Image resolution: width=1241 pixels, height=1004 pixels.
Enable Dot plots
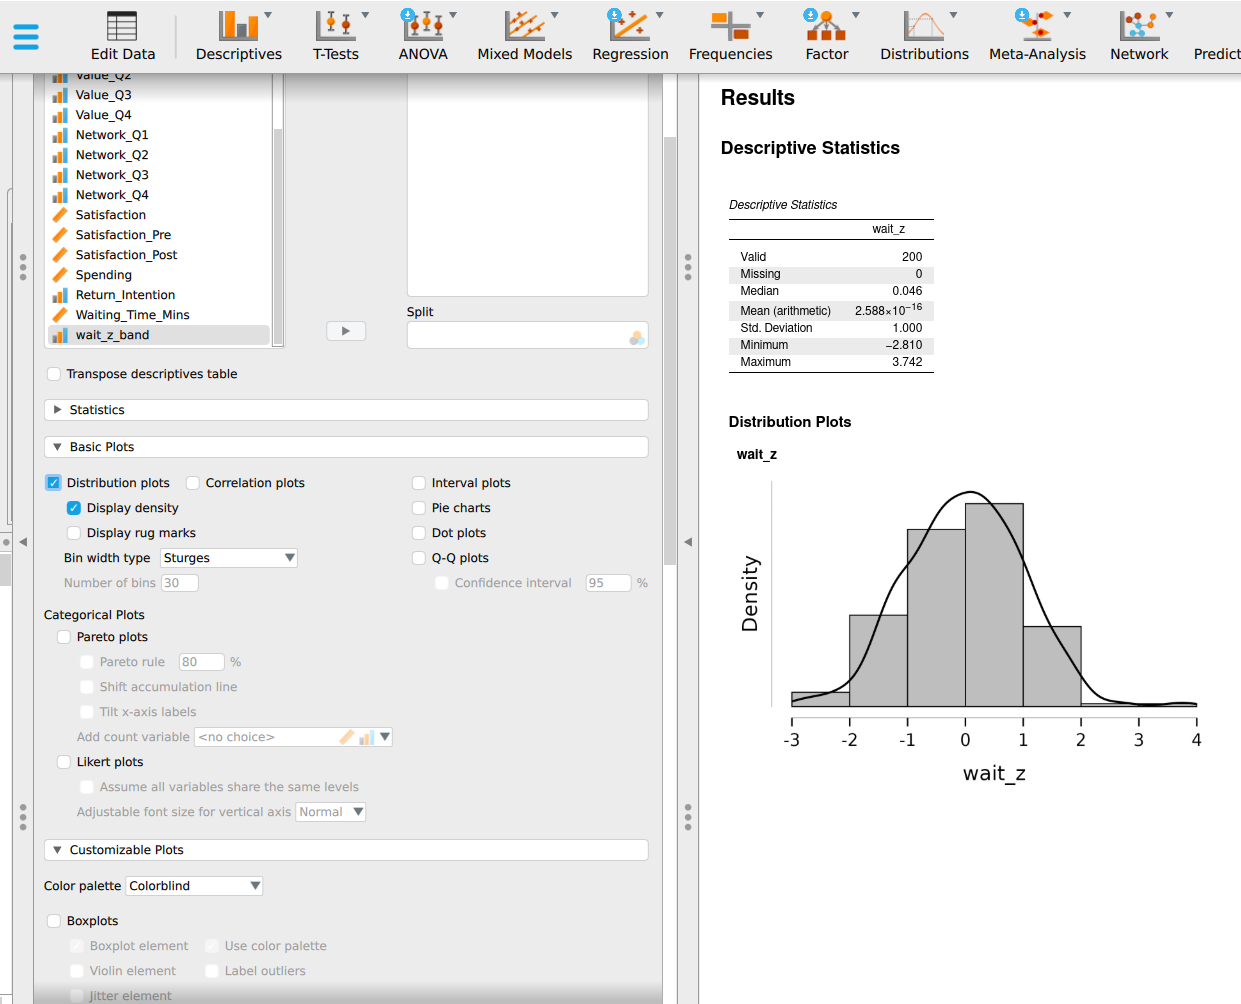point(419,533)
